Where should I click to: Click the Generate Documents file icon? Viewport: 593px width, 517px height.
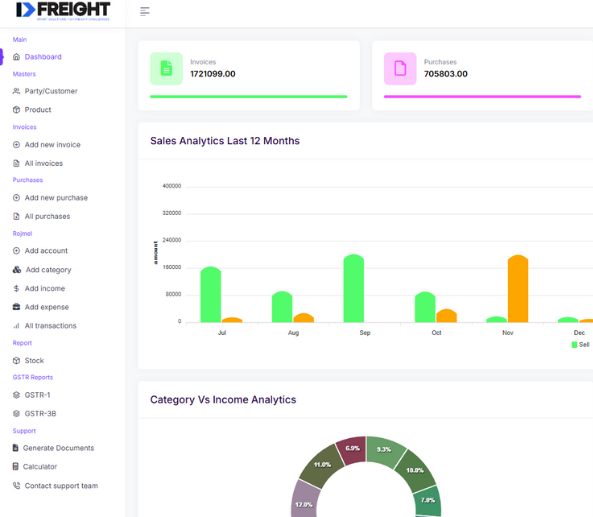(x=16, y=448)
